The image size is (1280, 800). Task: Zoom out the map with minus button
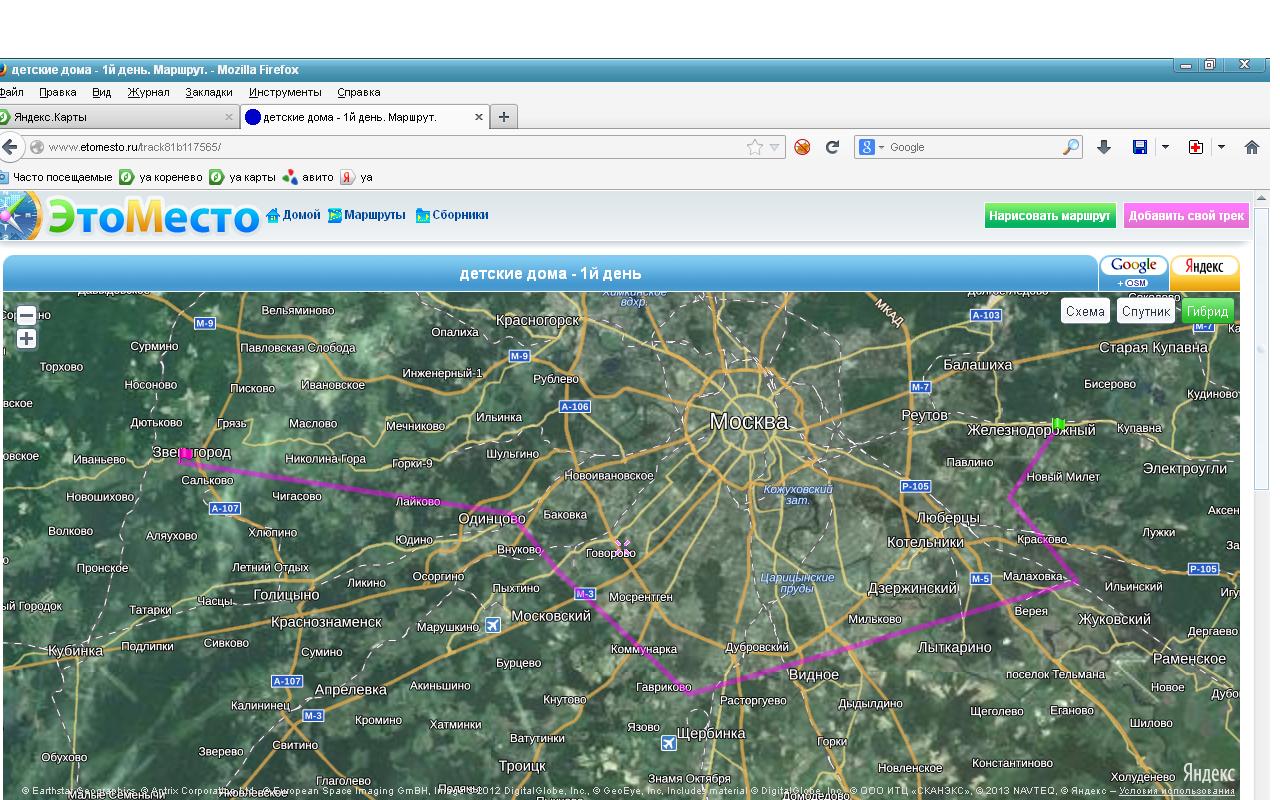27,315
